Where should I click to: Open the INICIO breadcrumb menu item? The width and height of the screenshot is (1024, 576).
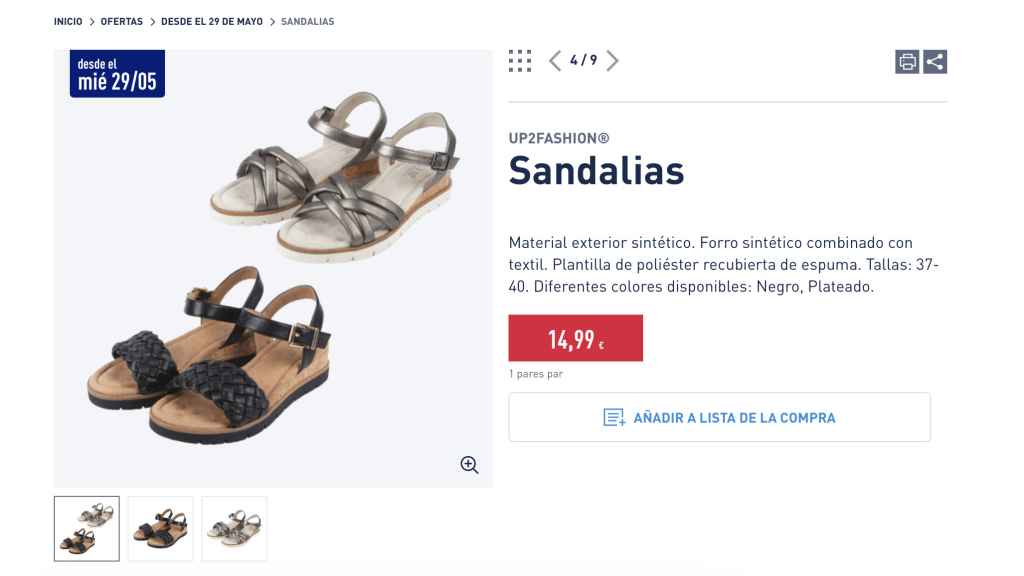click(67, 20)
